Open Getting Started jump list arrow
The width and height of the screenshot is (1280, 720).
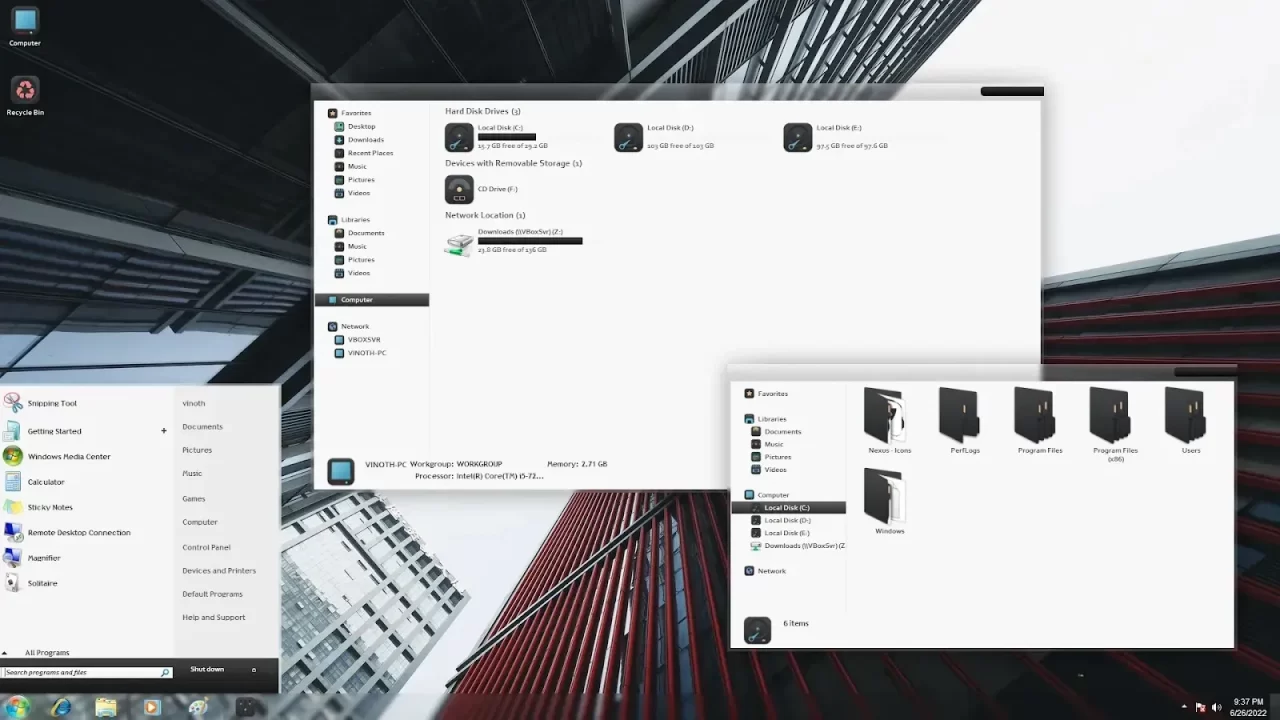coord(164,431)
